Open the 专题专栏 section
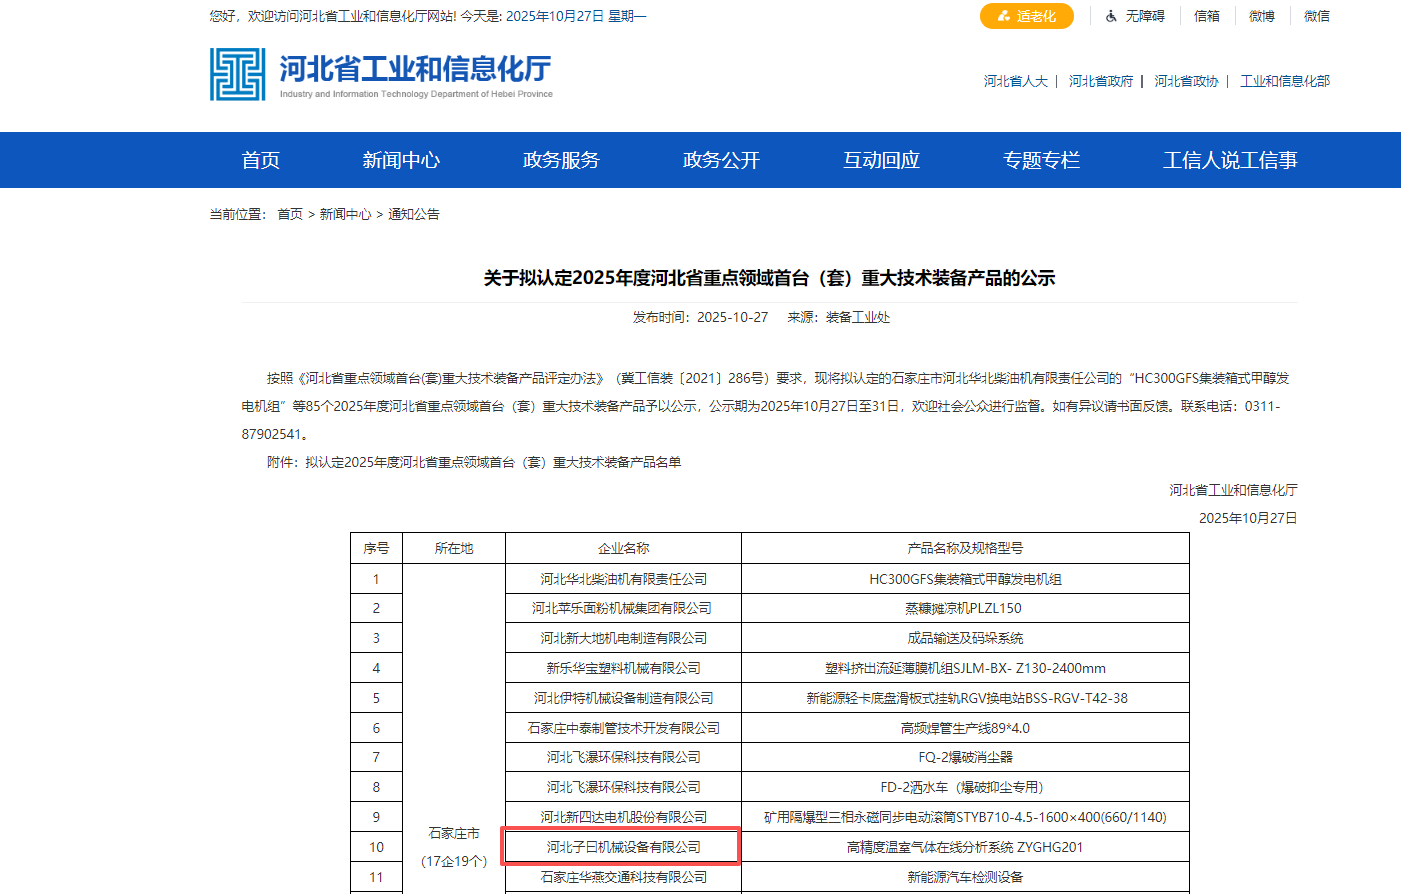1401x894 pixels. [x=1042, y=160]
